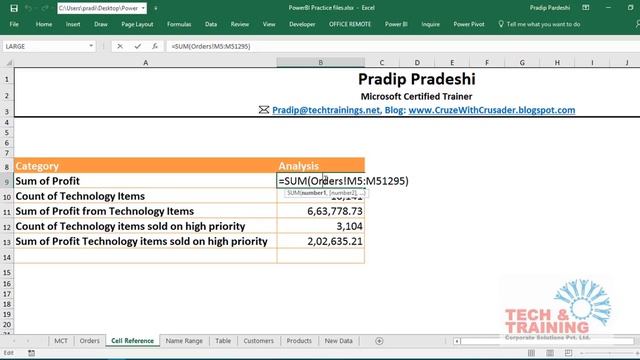Switch to Page Break Preview in the status bar
The width and height of the screenshot is (640, 360).
568,353
